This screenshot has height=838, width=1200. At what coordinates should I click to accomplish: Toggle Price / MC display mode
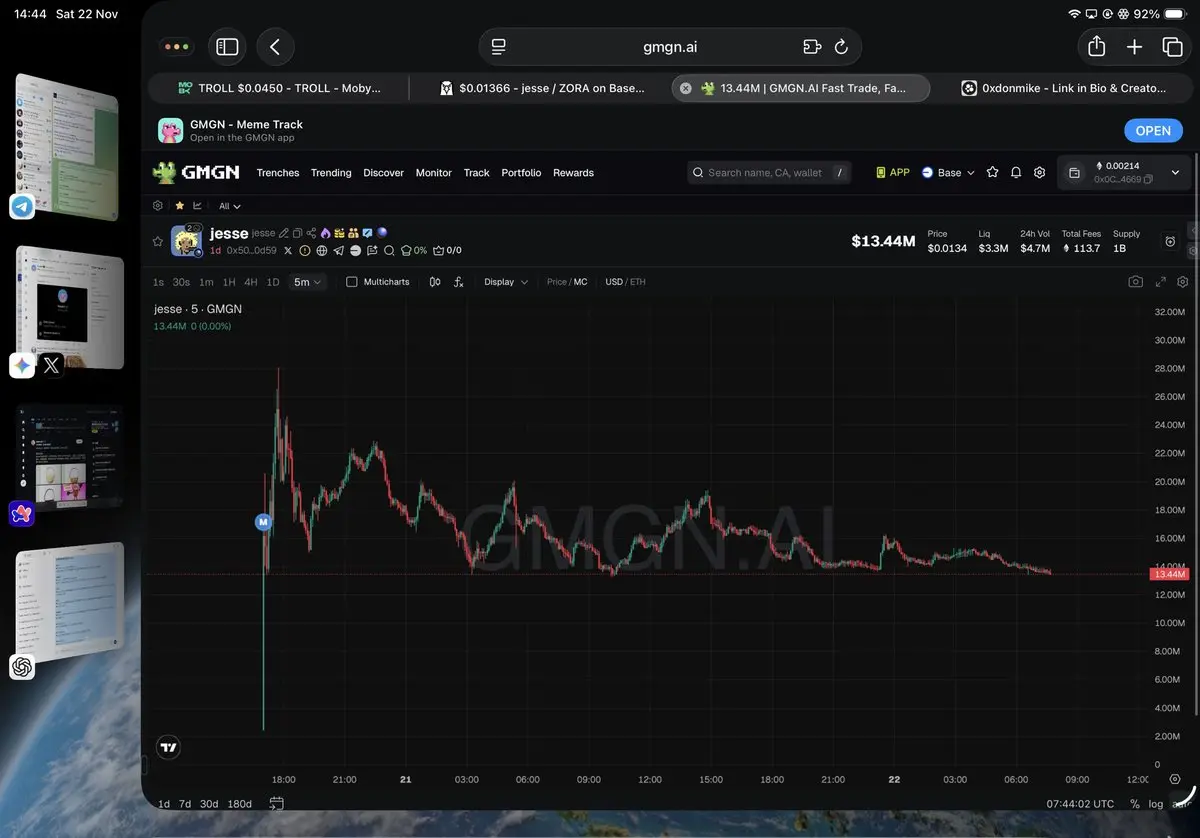point(567,282)
